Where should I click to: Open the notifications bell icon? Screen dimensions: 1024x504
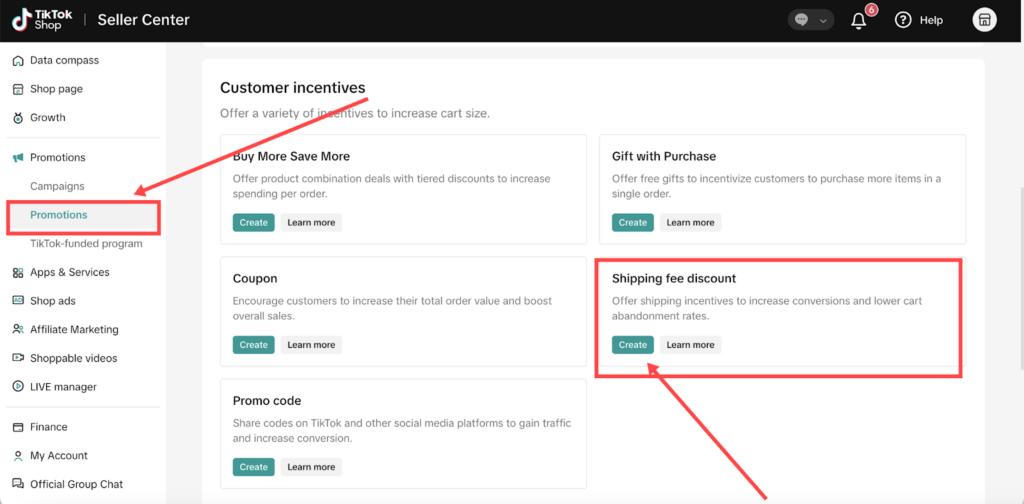point(859,21)
